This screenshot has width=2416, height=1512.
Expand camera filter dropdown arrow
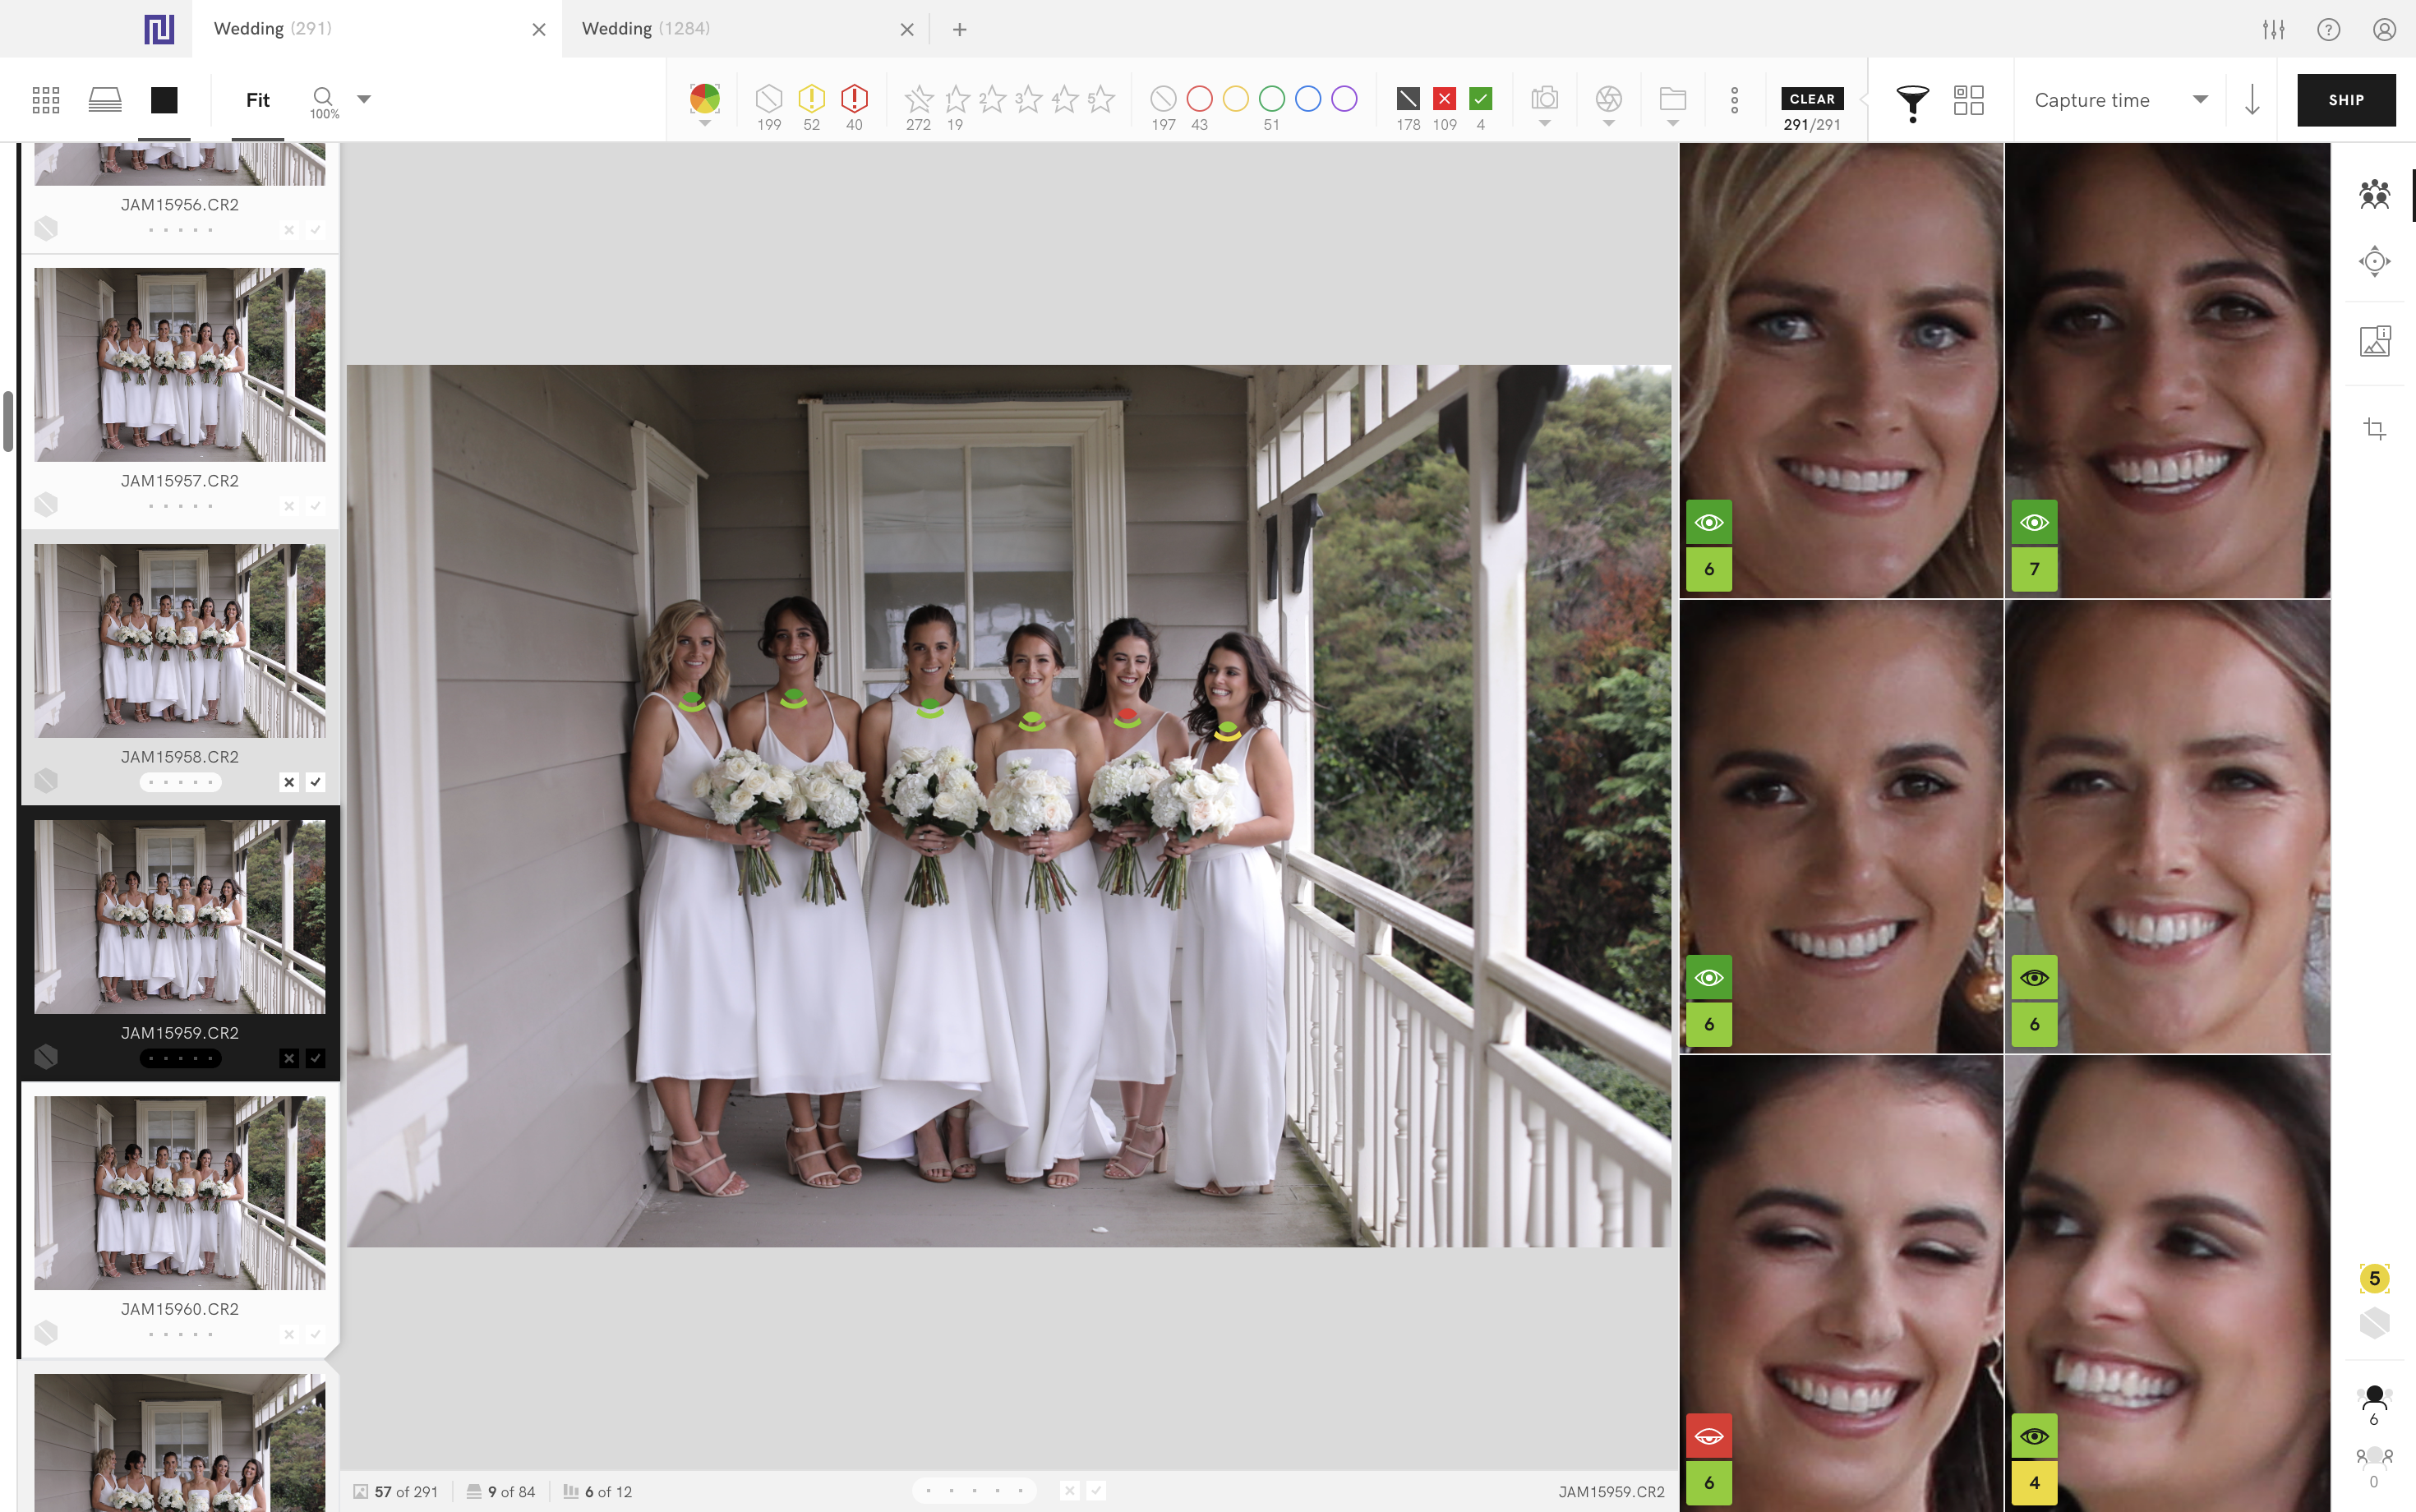pos(1545,124)
